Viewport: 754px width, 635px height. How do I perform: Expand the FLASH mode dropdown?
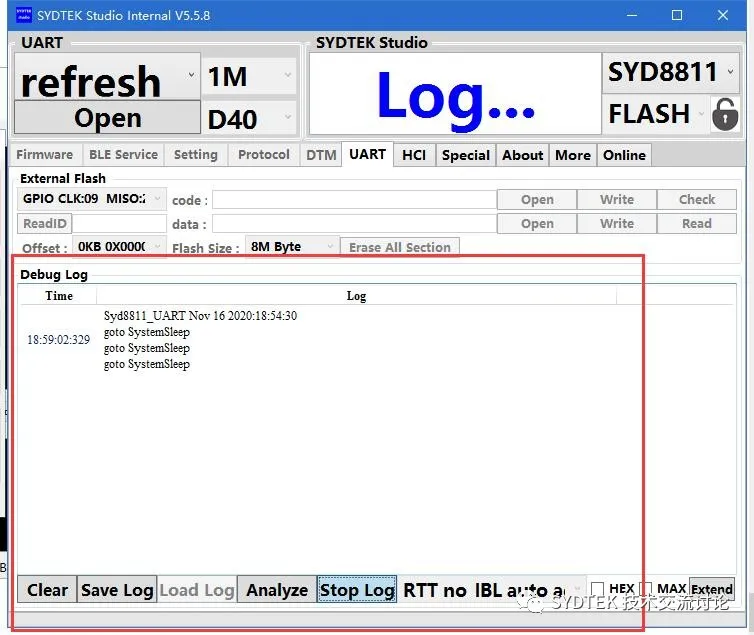pos(656,114)
